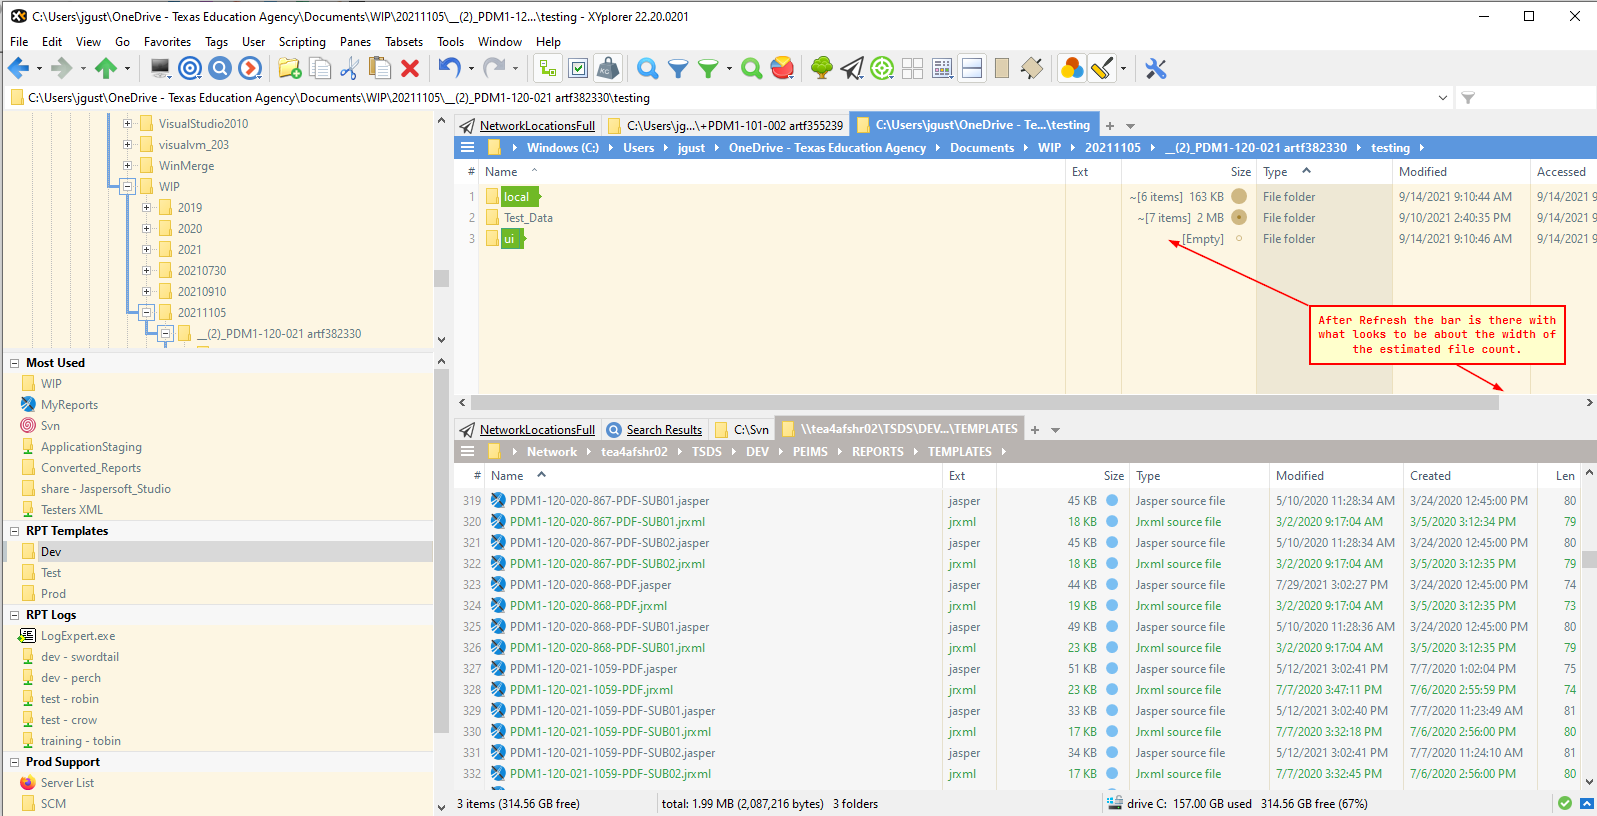Open the Scripting menu
The width and height of the screenshot is (1597, 816).
301,42
